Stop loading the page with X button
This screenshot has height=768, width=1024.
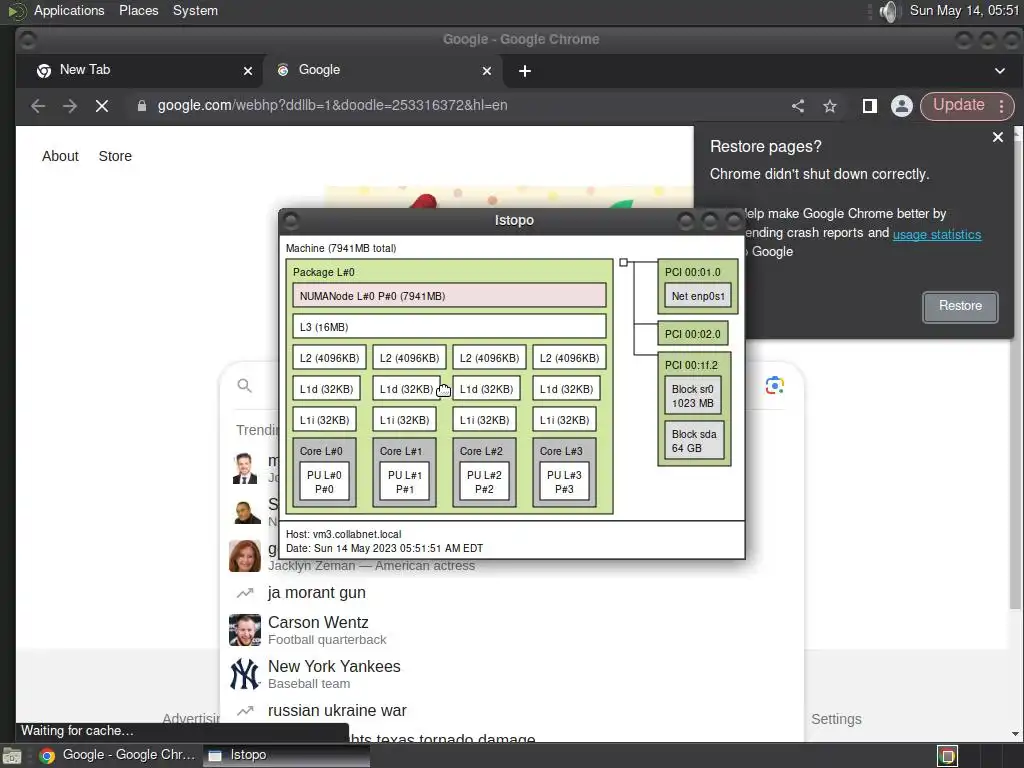(102, 106)
